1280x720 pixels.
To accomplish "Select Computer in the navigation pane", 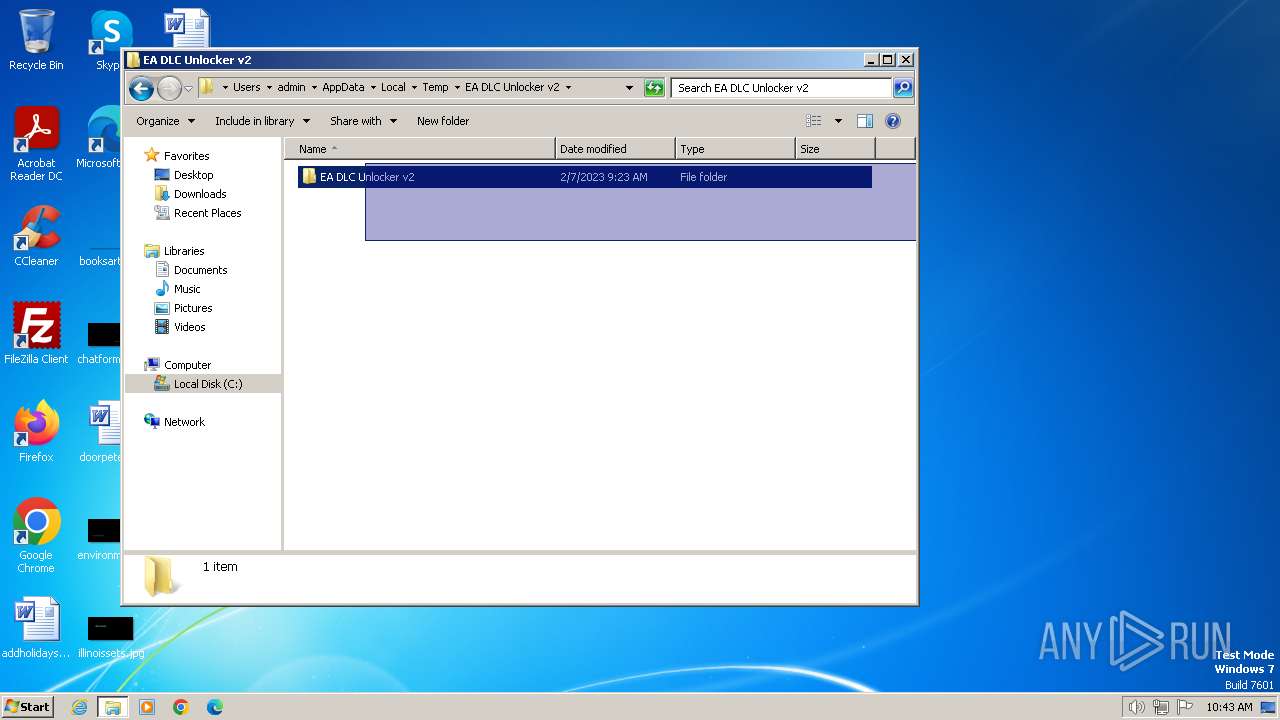I will pyautogui.click(x=178, y=365).
